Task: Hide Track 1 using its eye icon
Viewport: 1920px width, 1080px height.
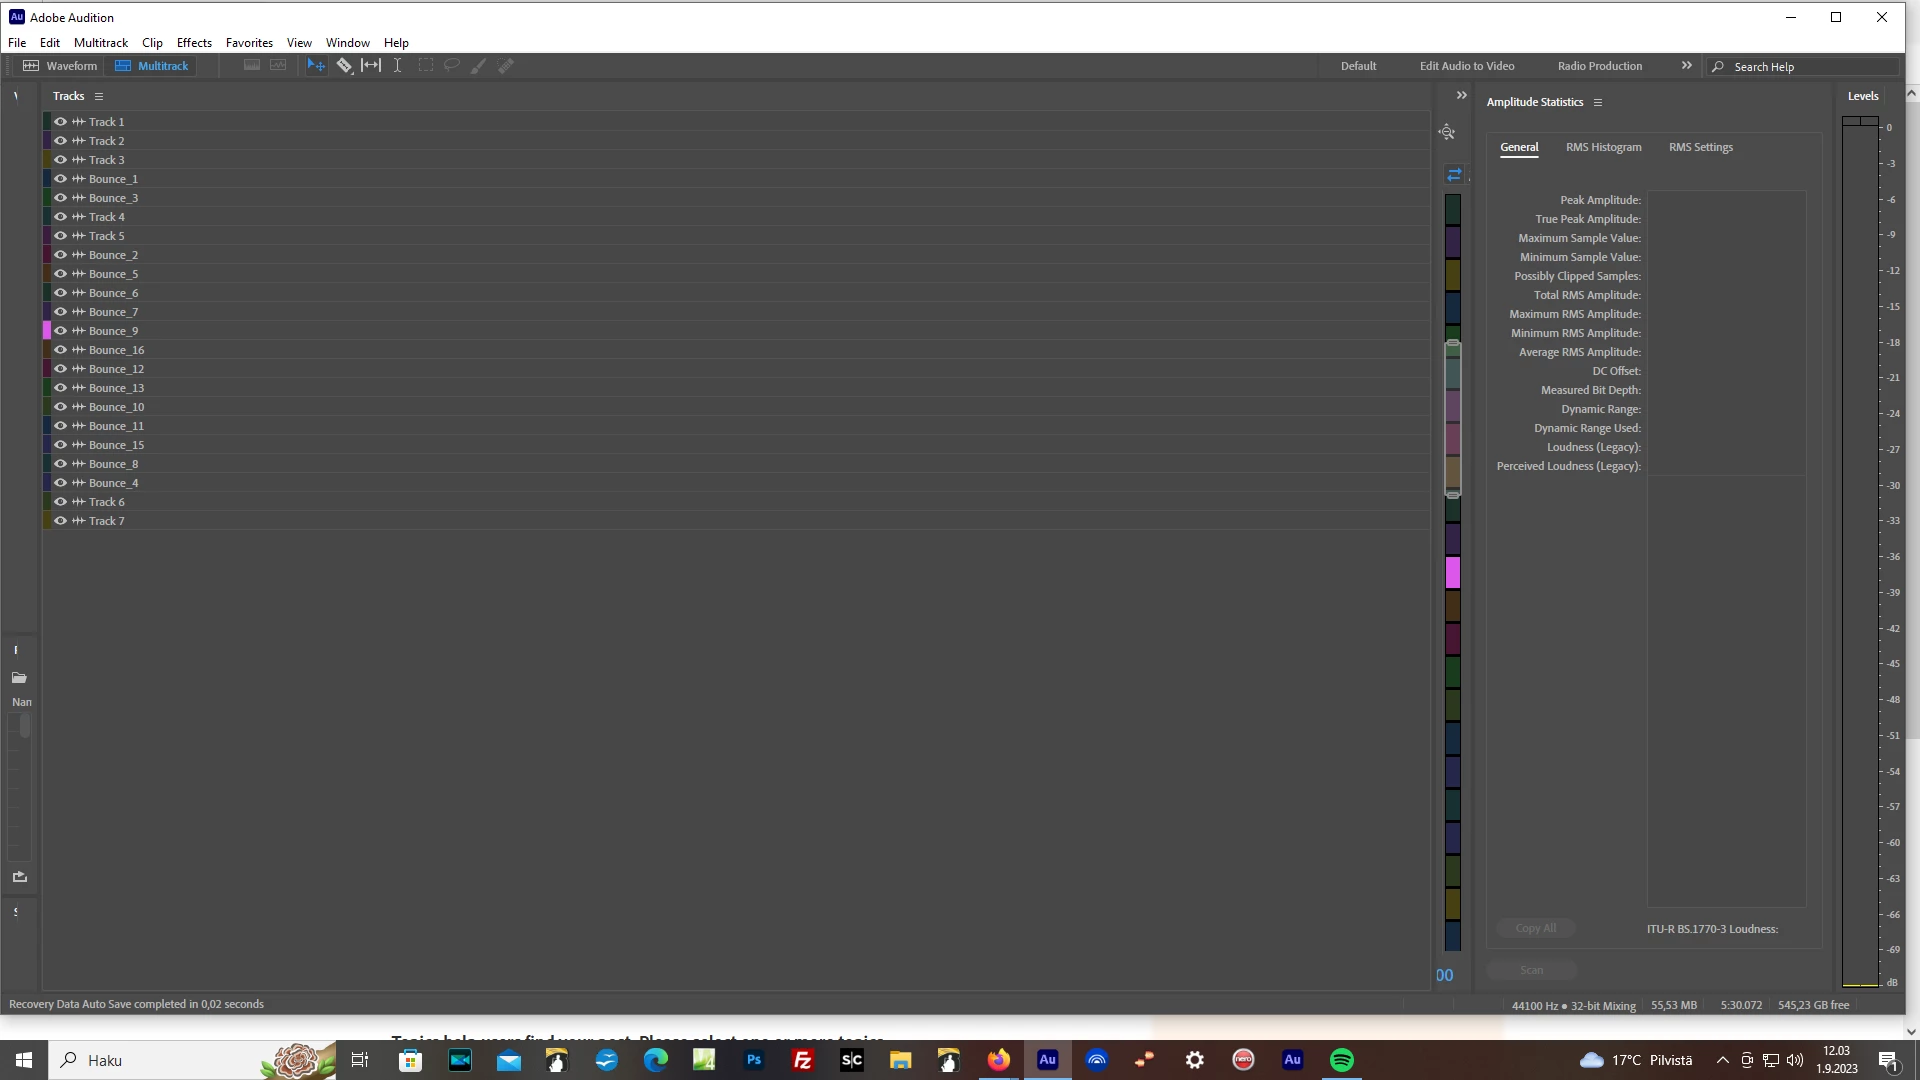Action: point(61,122)
